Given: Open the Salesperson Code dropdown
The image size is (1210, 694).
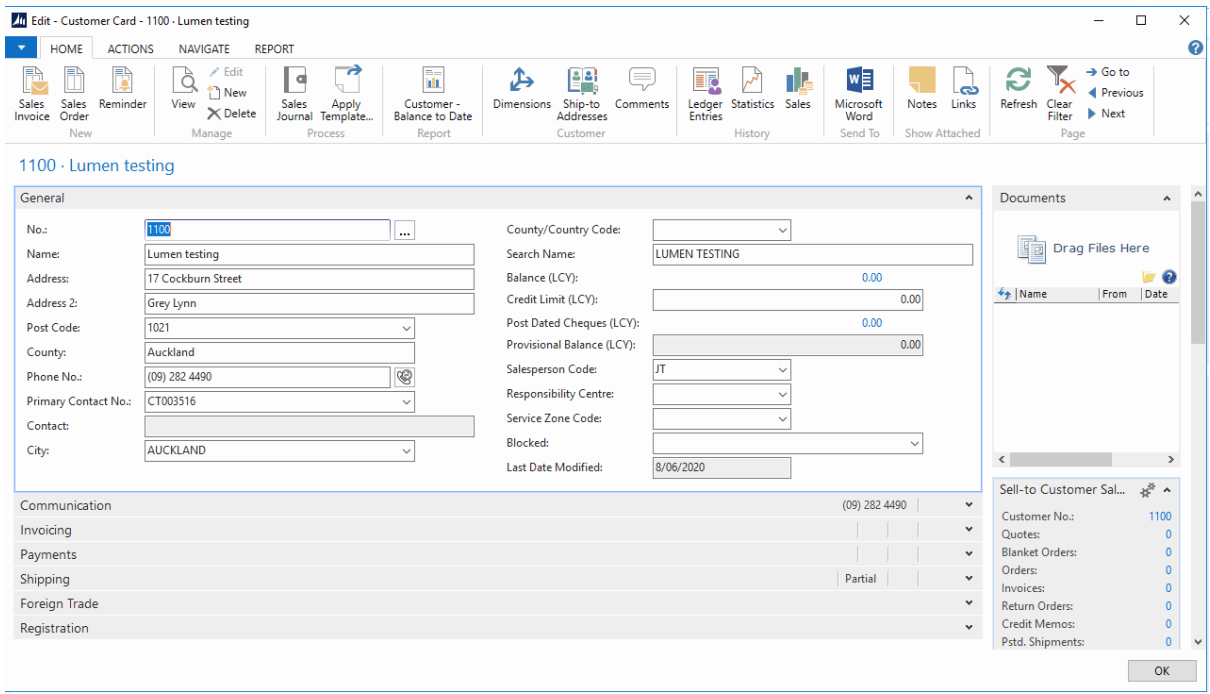Looking at the screenshot, I should point(782,370).
